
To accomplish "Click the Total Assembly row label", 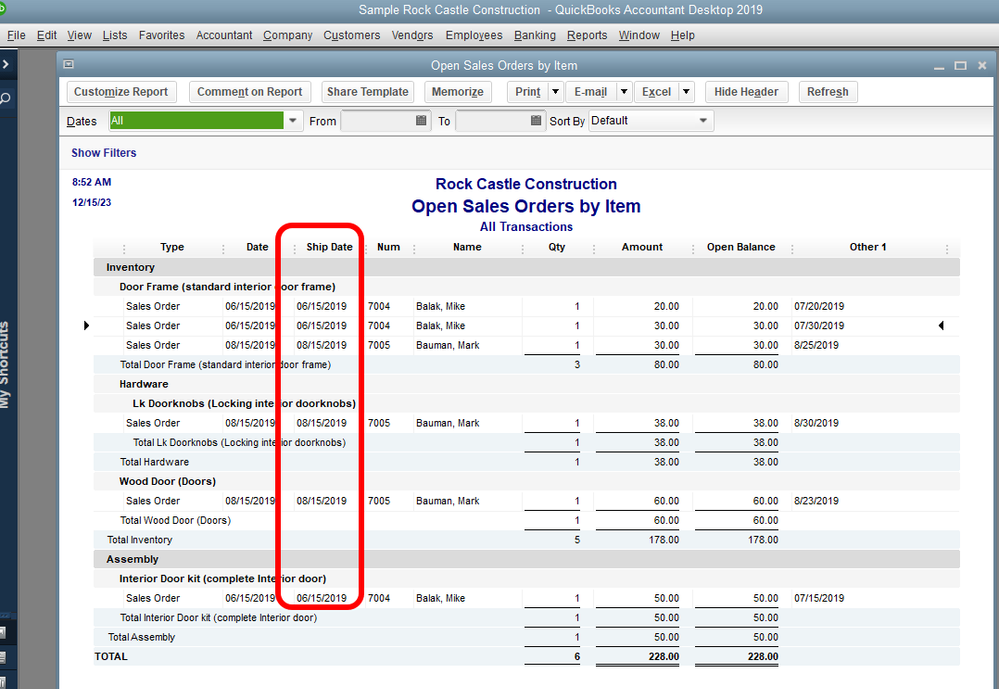I will pos(141,637).
